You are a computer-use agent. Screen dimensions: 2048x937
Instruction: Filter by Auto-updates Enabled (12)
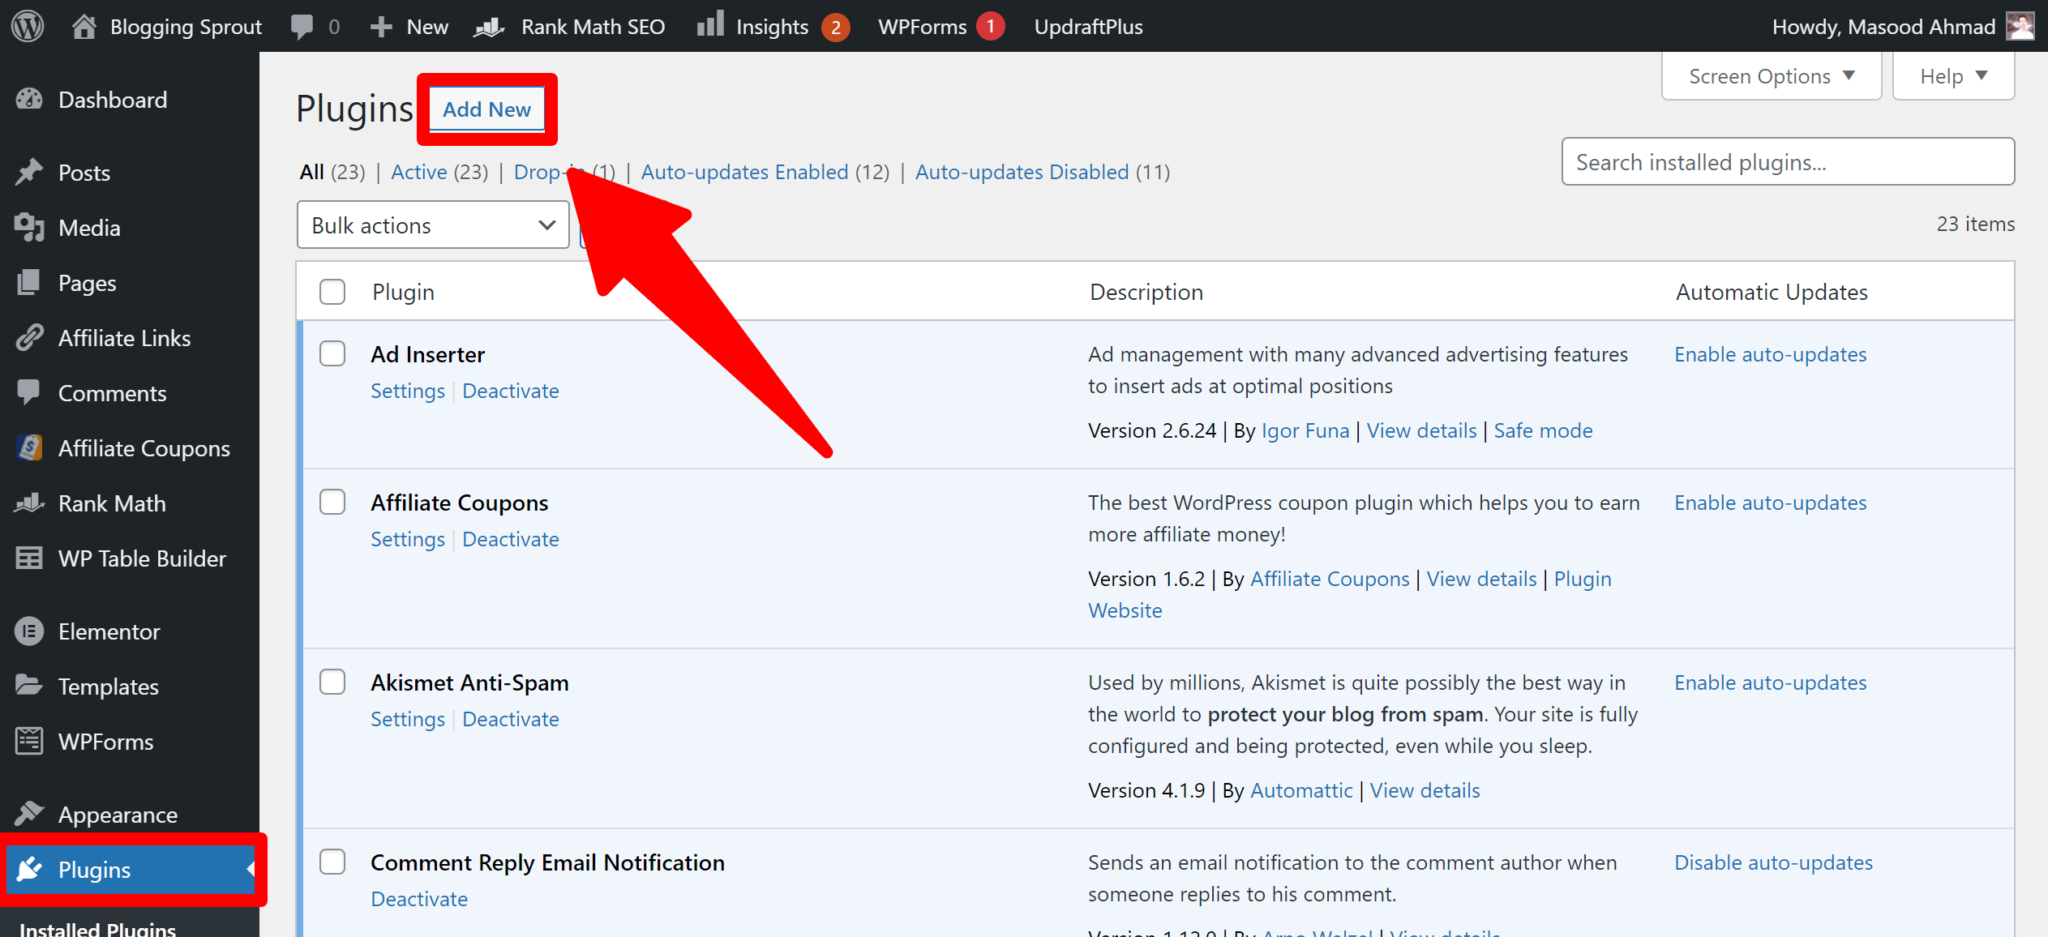click(765, 172)
